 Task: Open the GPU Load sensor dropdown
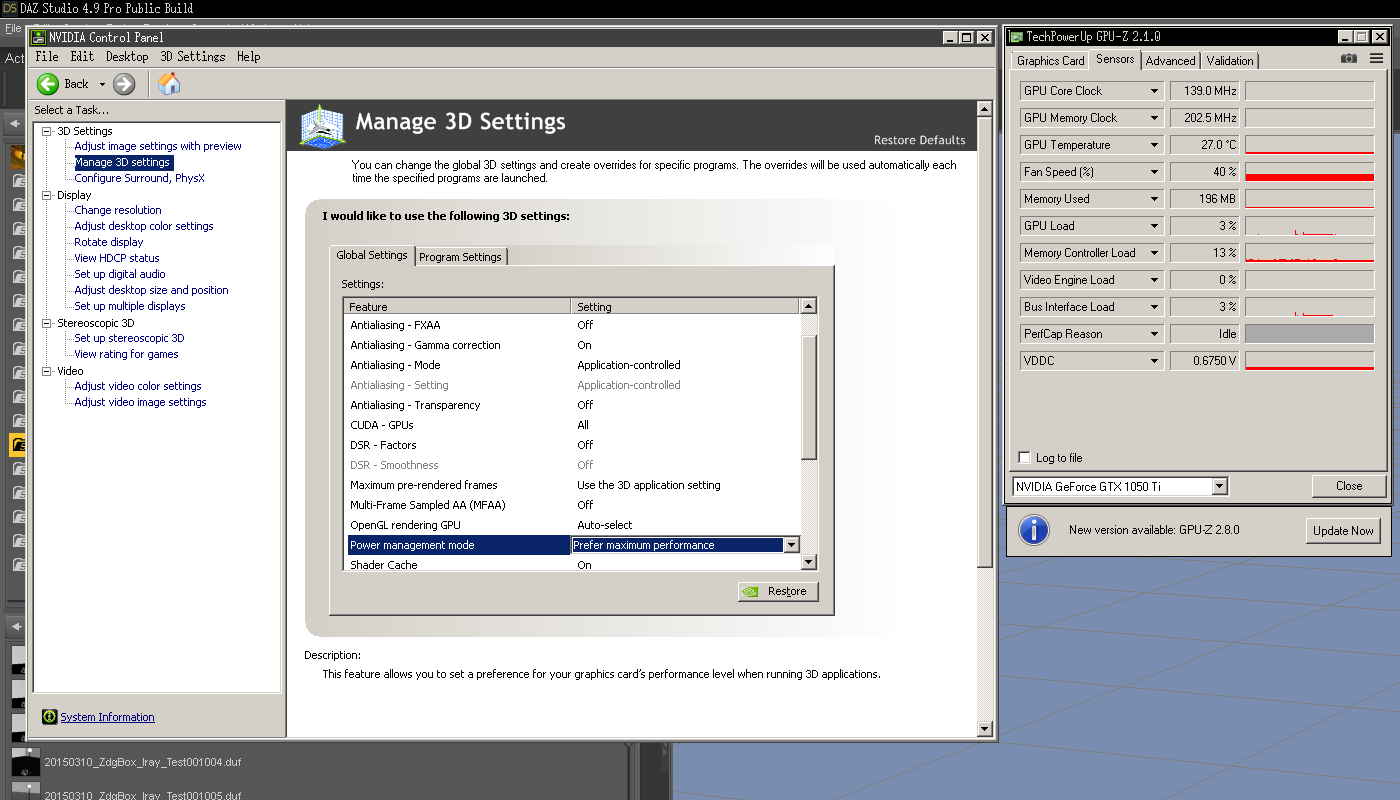click(1154, 226)
